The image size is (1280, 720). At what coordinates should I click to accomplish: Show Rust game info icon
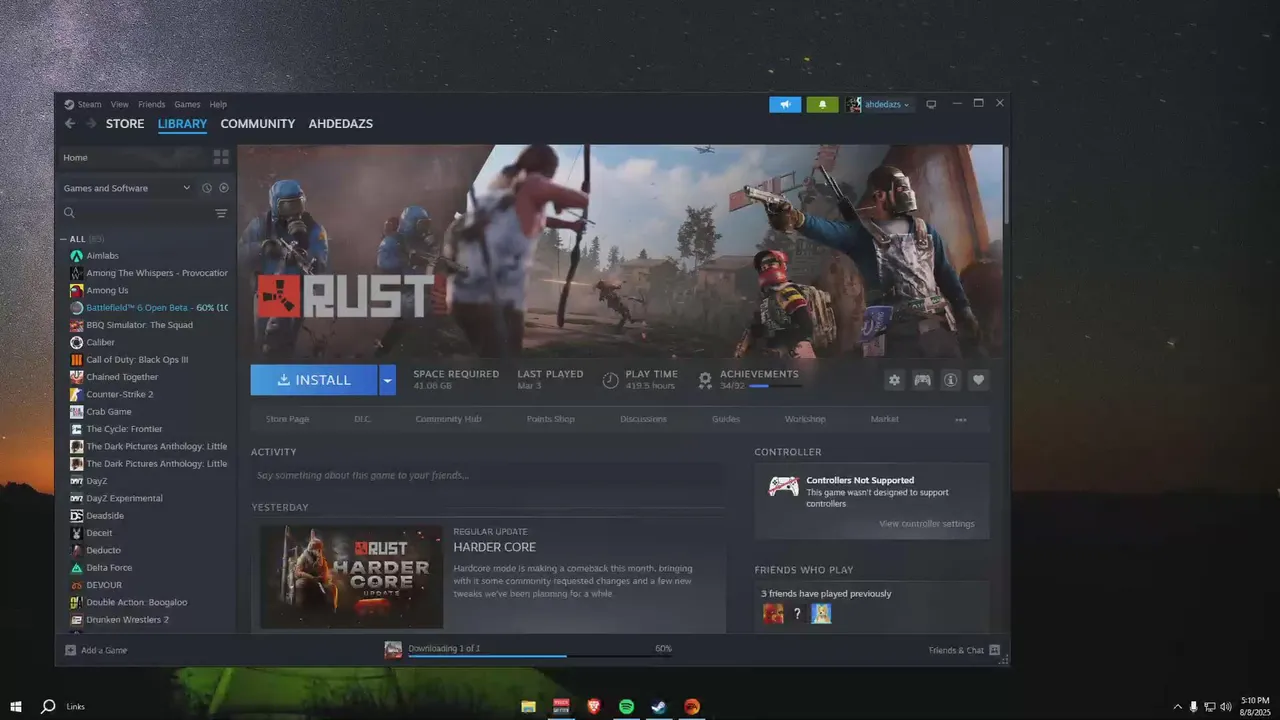pyautogui.click(x=950, y=380)
